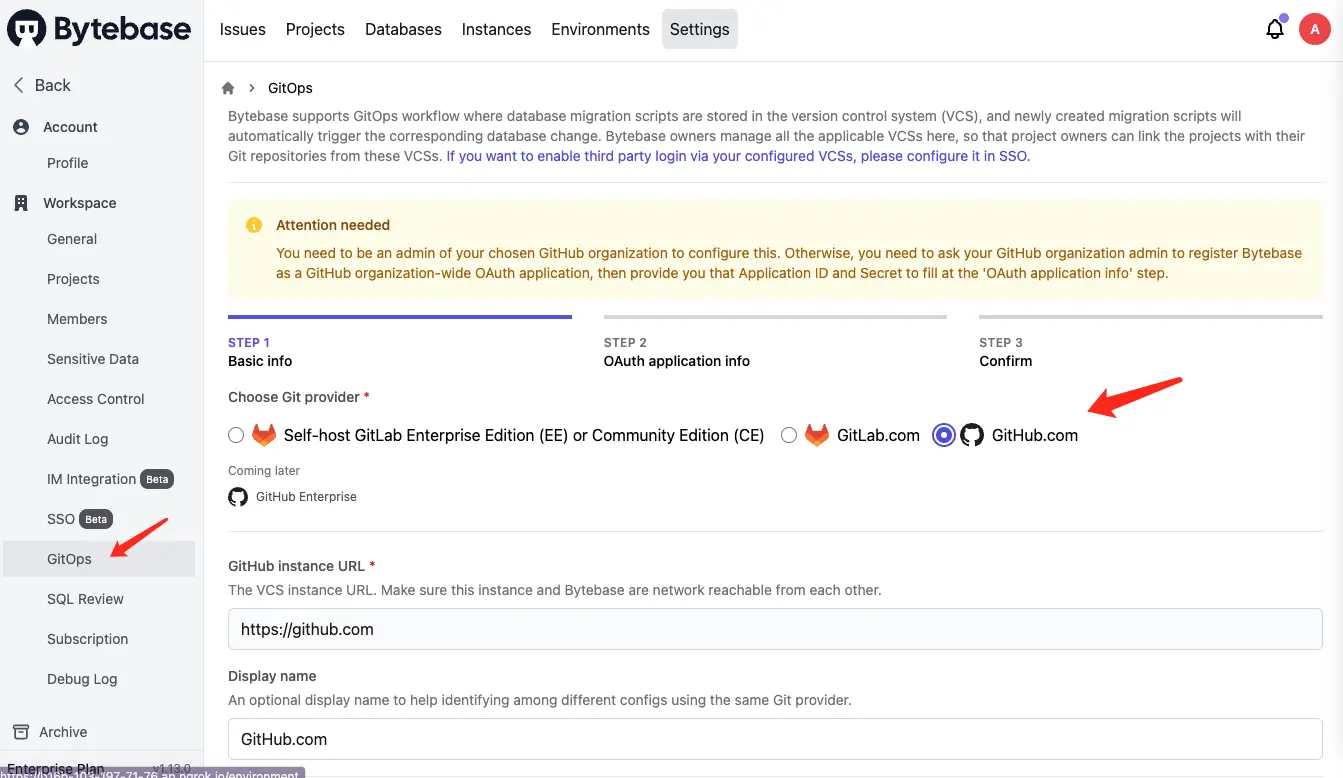The height and width of the screenshot is (778, 1343).
Task: Select the Self-host GitLab Edition radio button
Action: point(235,435)
